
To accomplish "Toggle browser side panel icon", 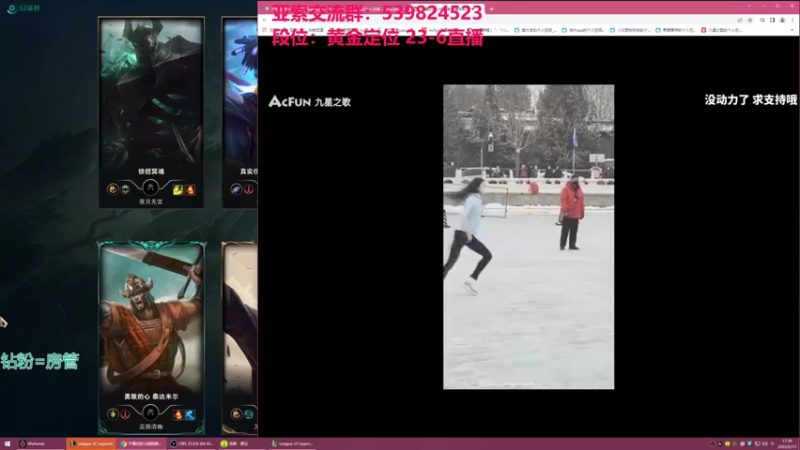I will pos(772,20).
